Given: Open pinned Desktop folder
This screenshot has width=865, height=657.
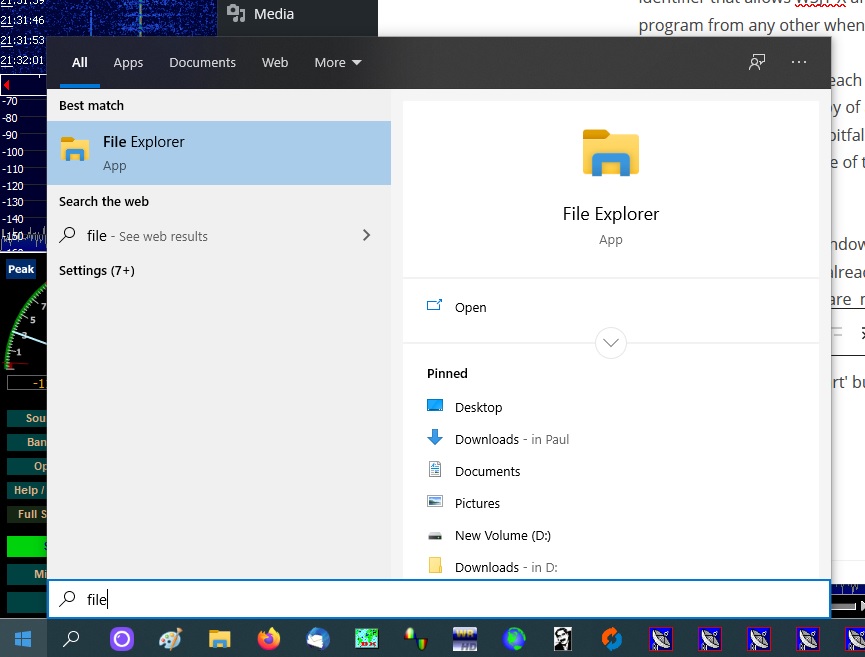Looking at the screenshot, I should click(x=478, y=407).
